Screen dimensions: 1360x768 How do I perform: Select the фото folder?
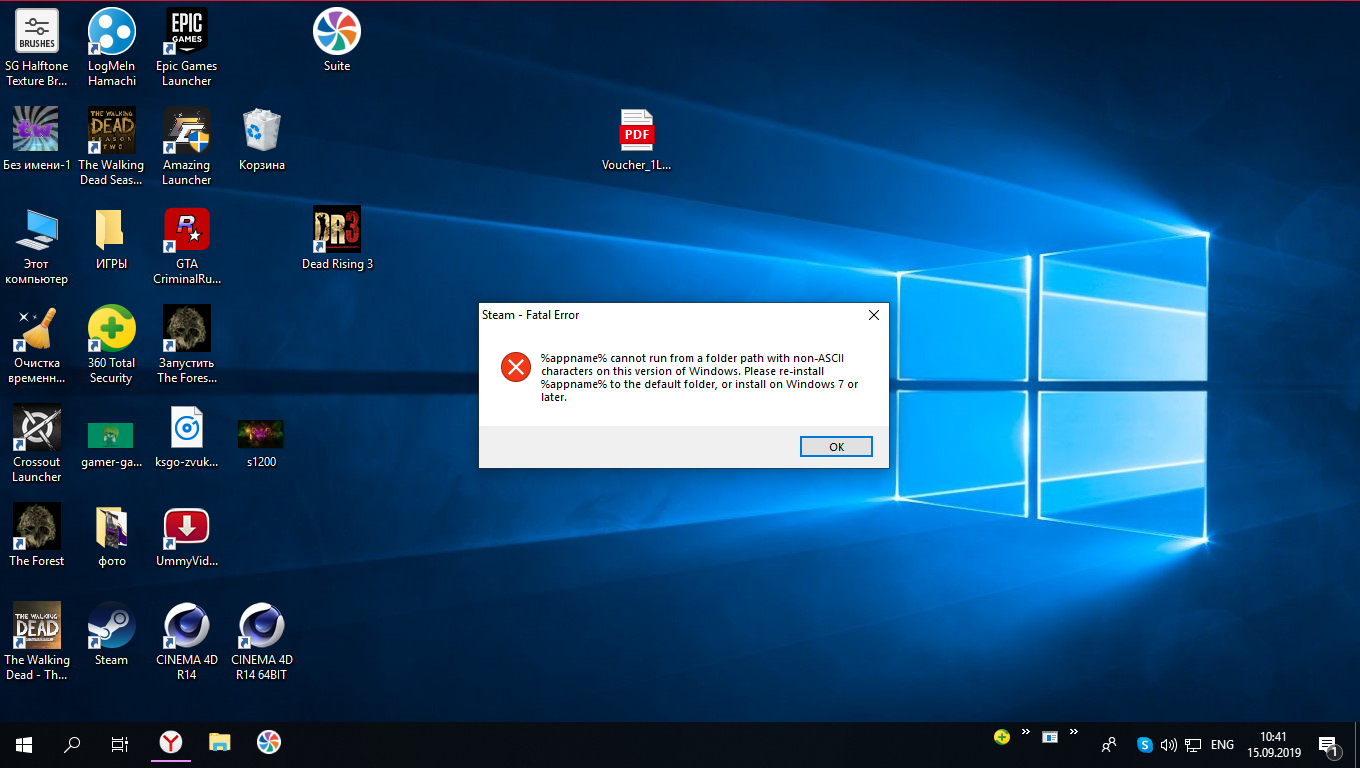112,535
